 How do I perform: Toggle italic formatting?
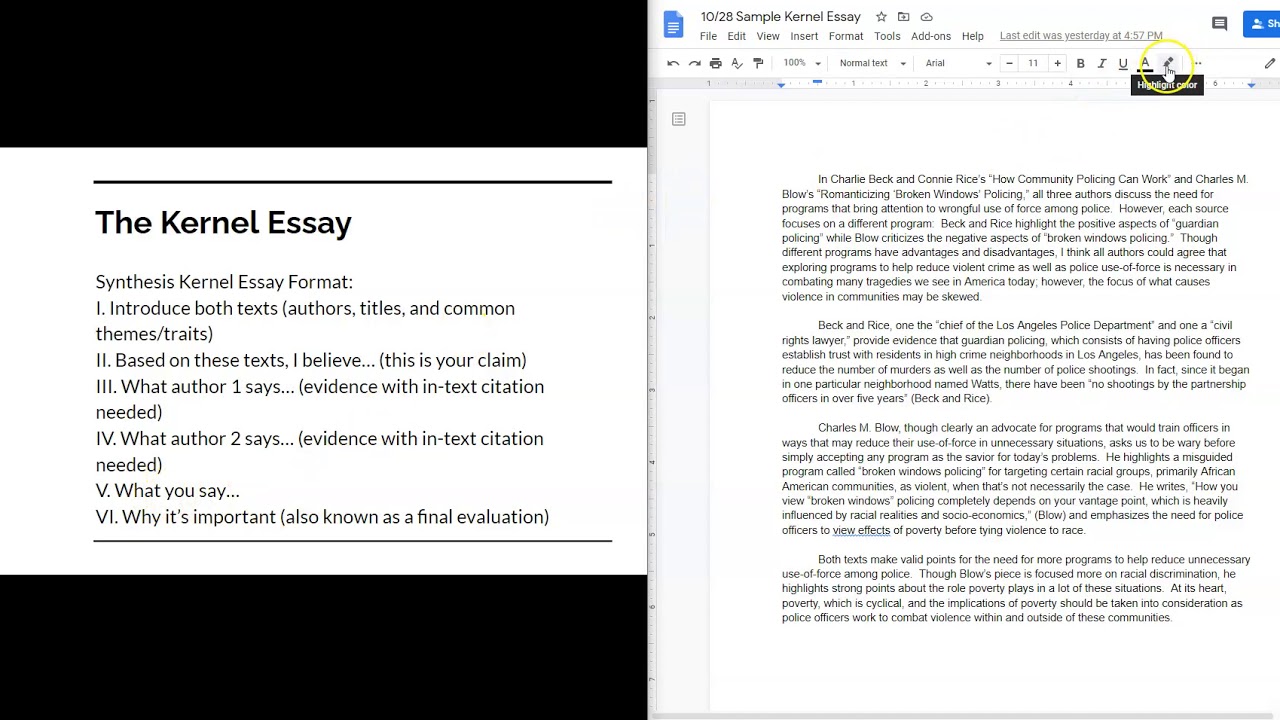[x=1102, y=63]
